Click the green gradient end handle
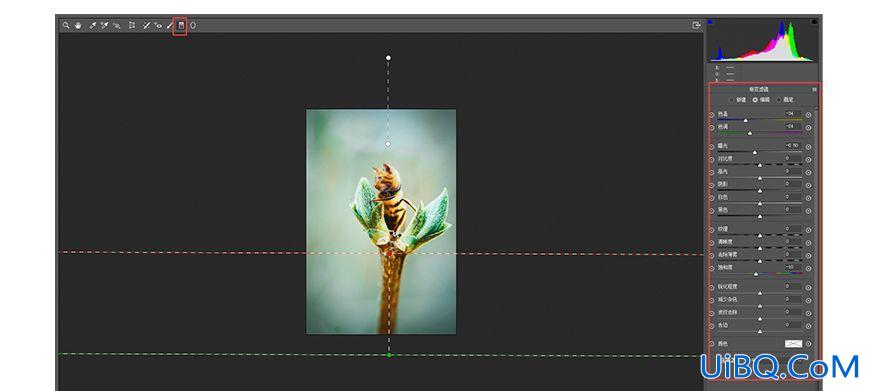Image resolution: width=870 pixels, height=391 pixels. point(389,355)
